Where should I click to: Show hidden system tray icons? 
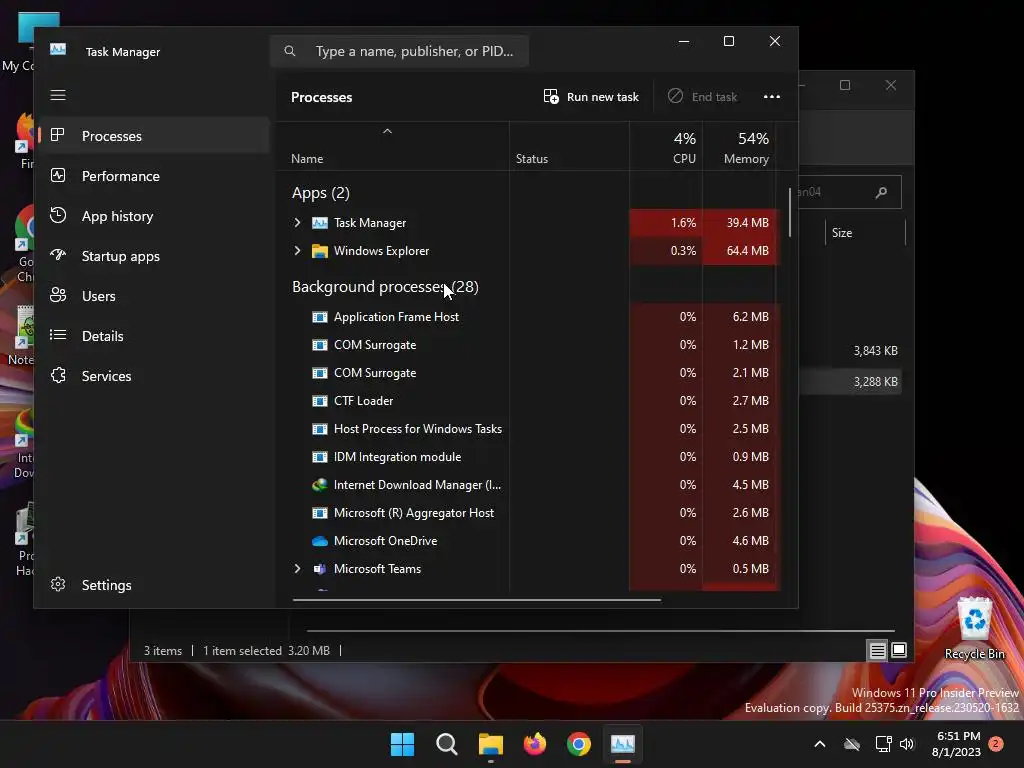(x=820, y=744)
